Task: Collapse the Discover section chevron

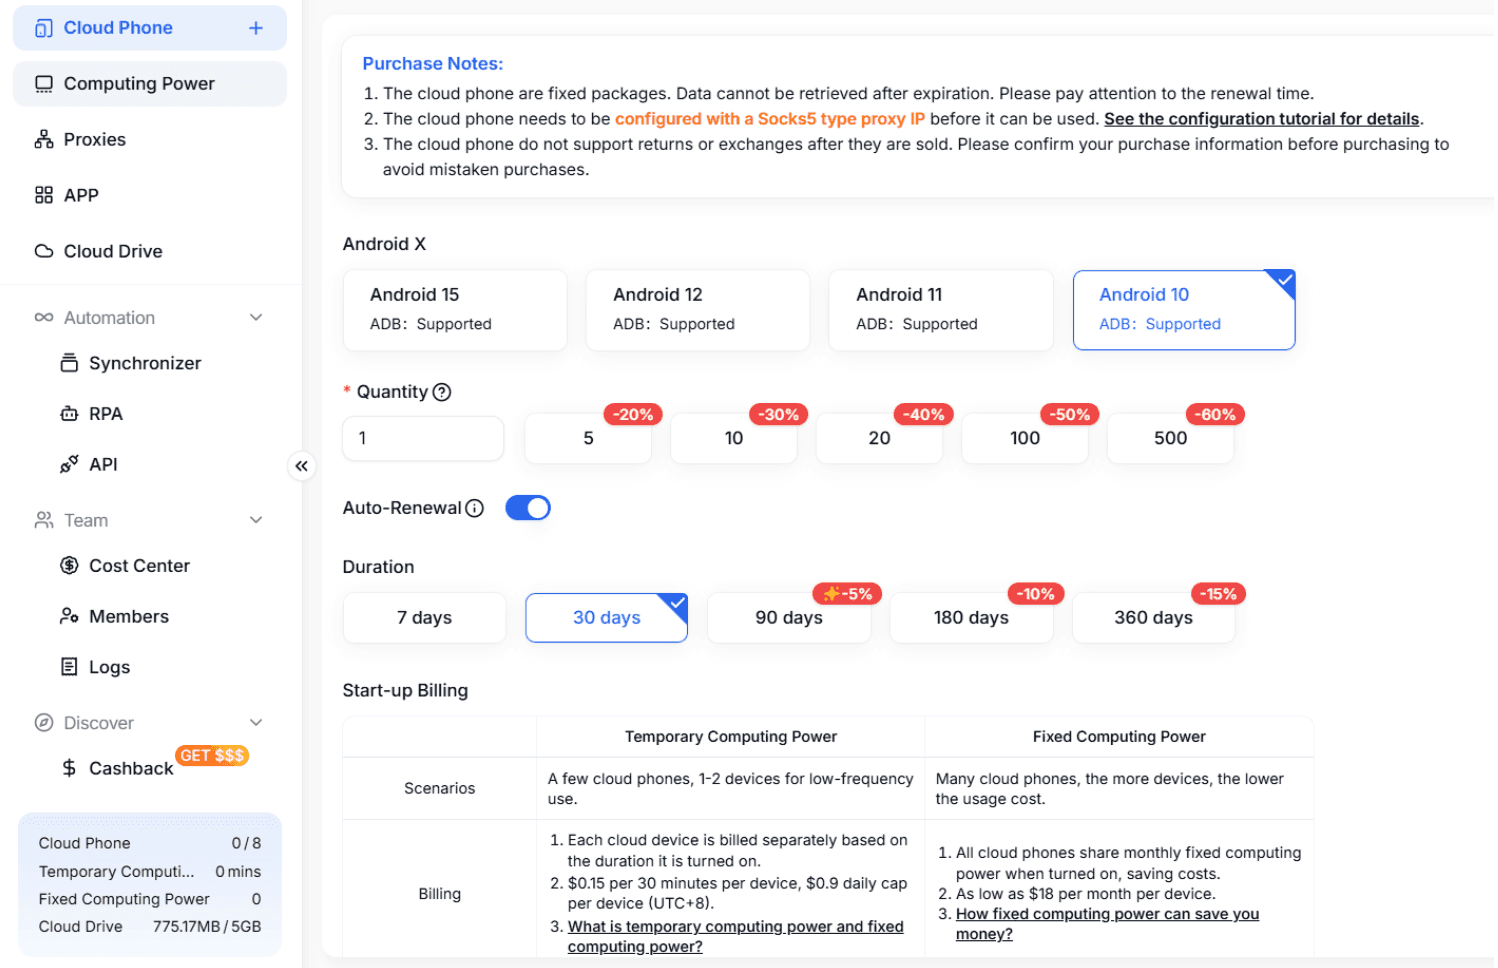Action: tap(256, 723)
